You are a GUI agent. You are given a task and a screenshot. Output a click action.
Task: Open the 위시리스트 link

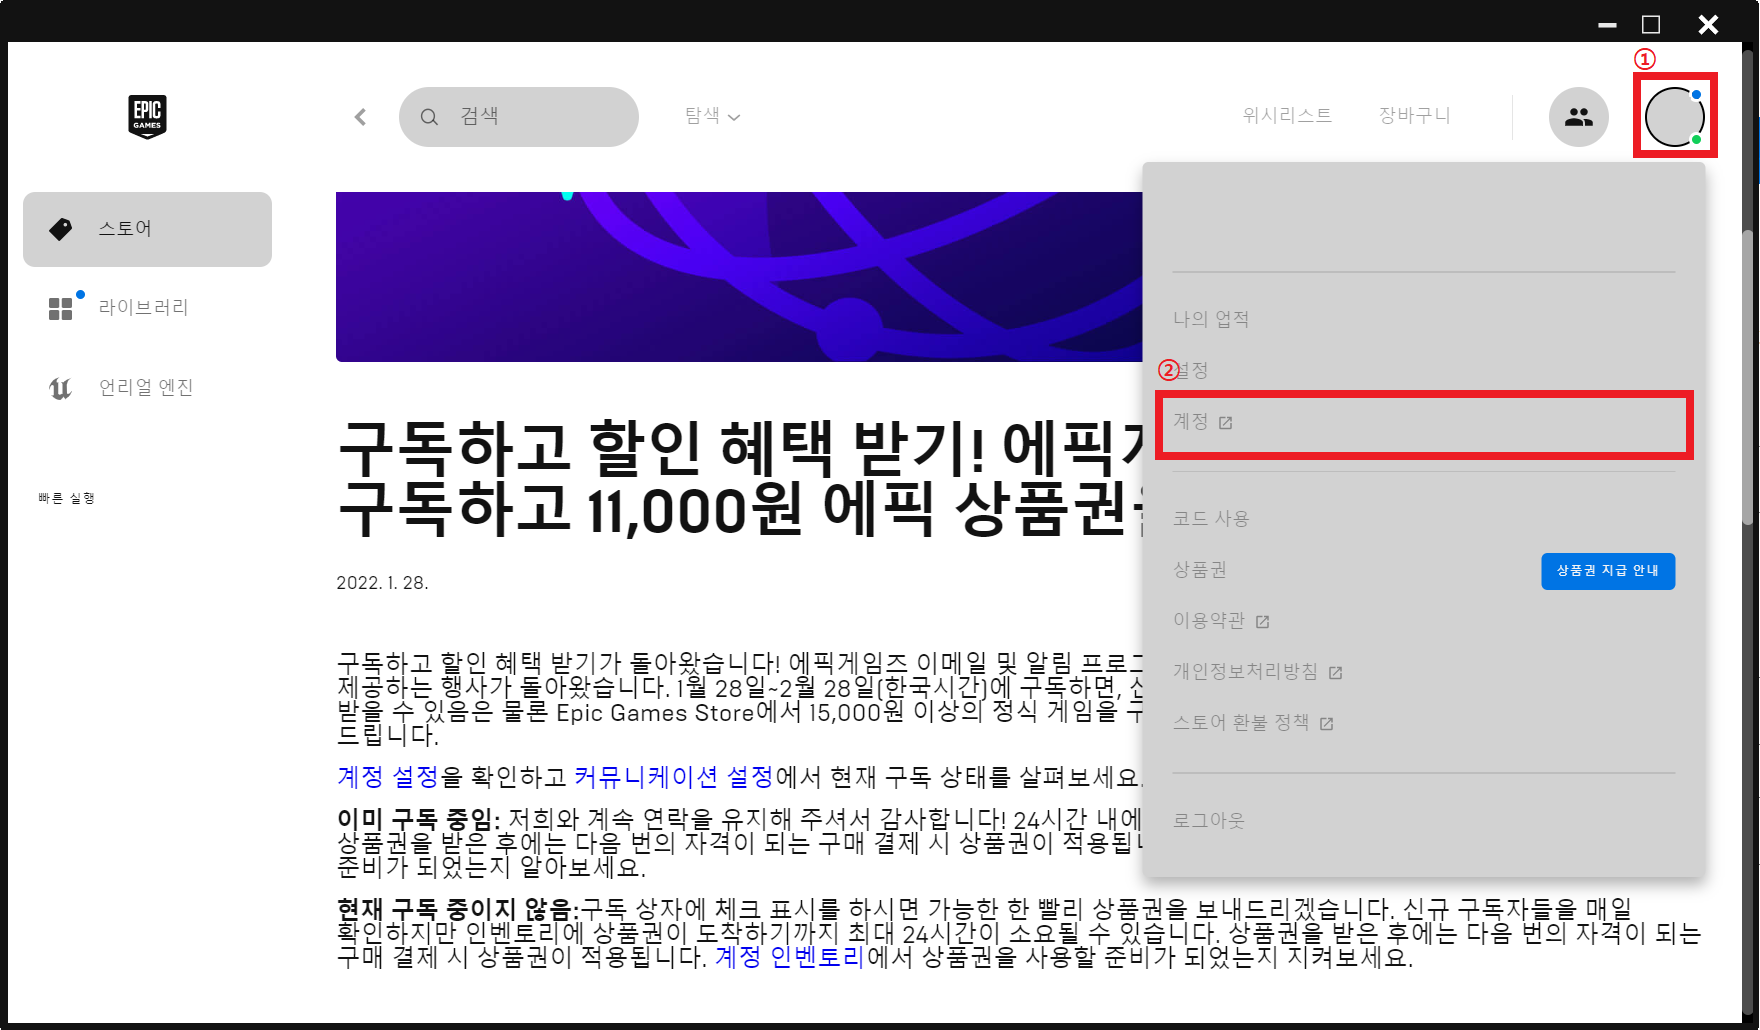coord(1287,116)
